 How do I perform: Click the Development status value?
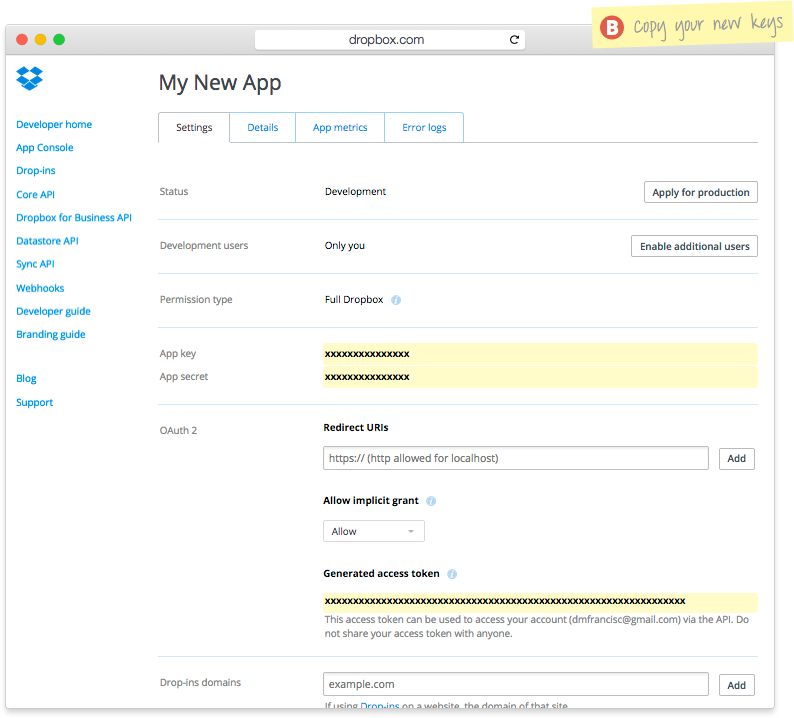(355, 191)
